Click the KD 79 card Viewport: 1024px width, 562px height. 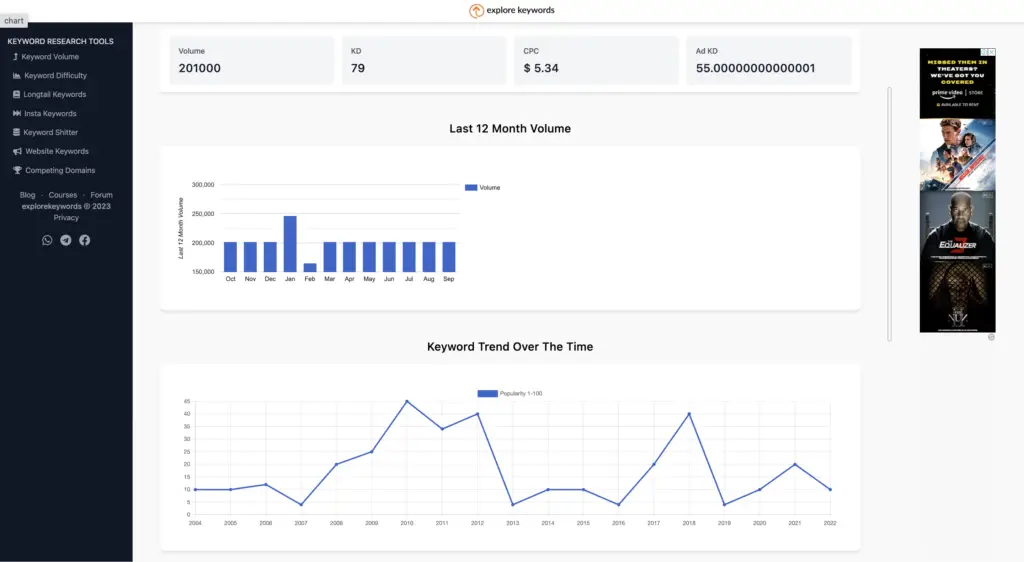point(424,60)
